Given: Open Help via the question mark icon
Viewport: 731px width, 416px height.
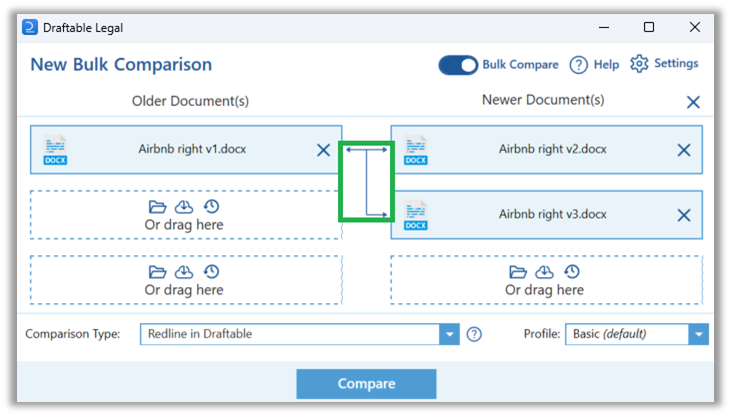Looking at the screenshot, I should pyautogui.click(x=579, y=65).
